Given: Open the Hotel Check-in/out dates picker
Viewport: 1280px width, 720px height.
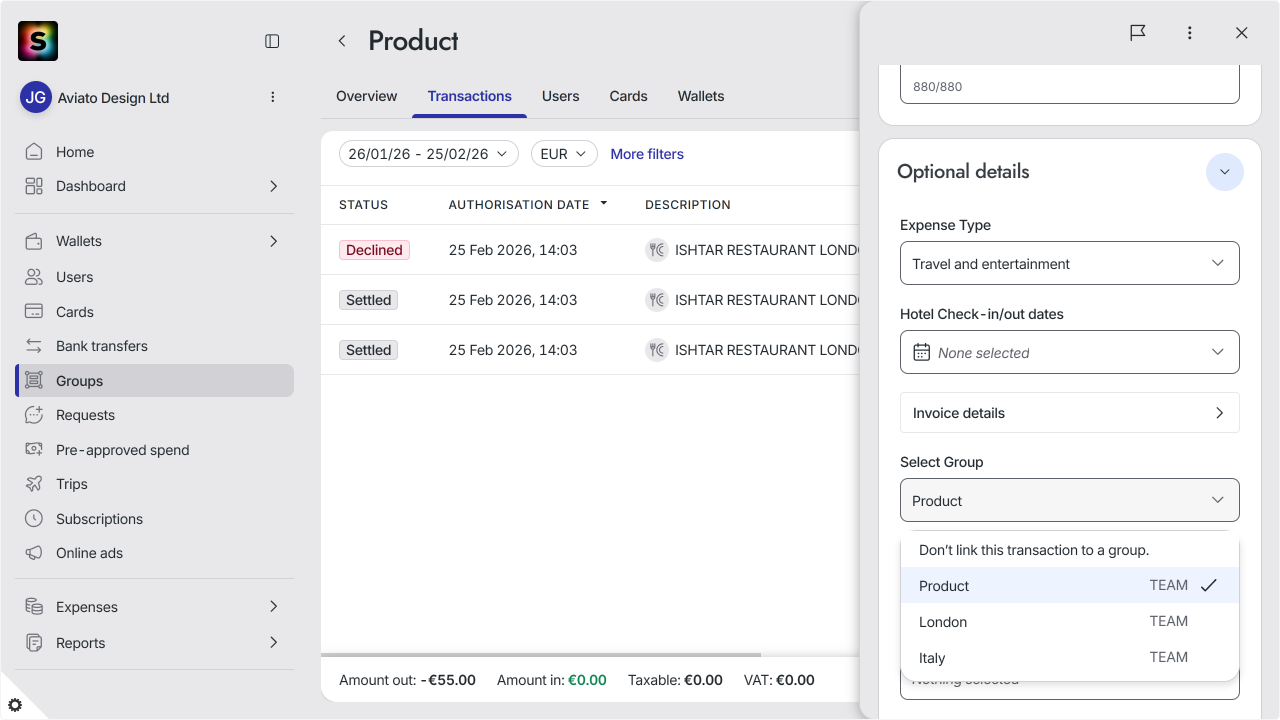Looking at the screenshot, I should [1070, 352].
